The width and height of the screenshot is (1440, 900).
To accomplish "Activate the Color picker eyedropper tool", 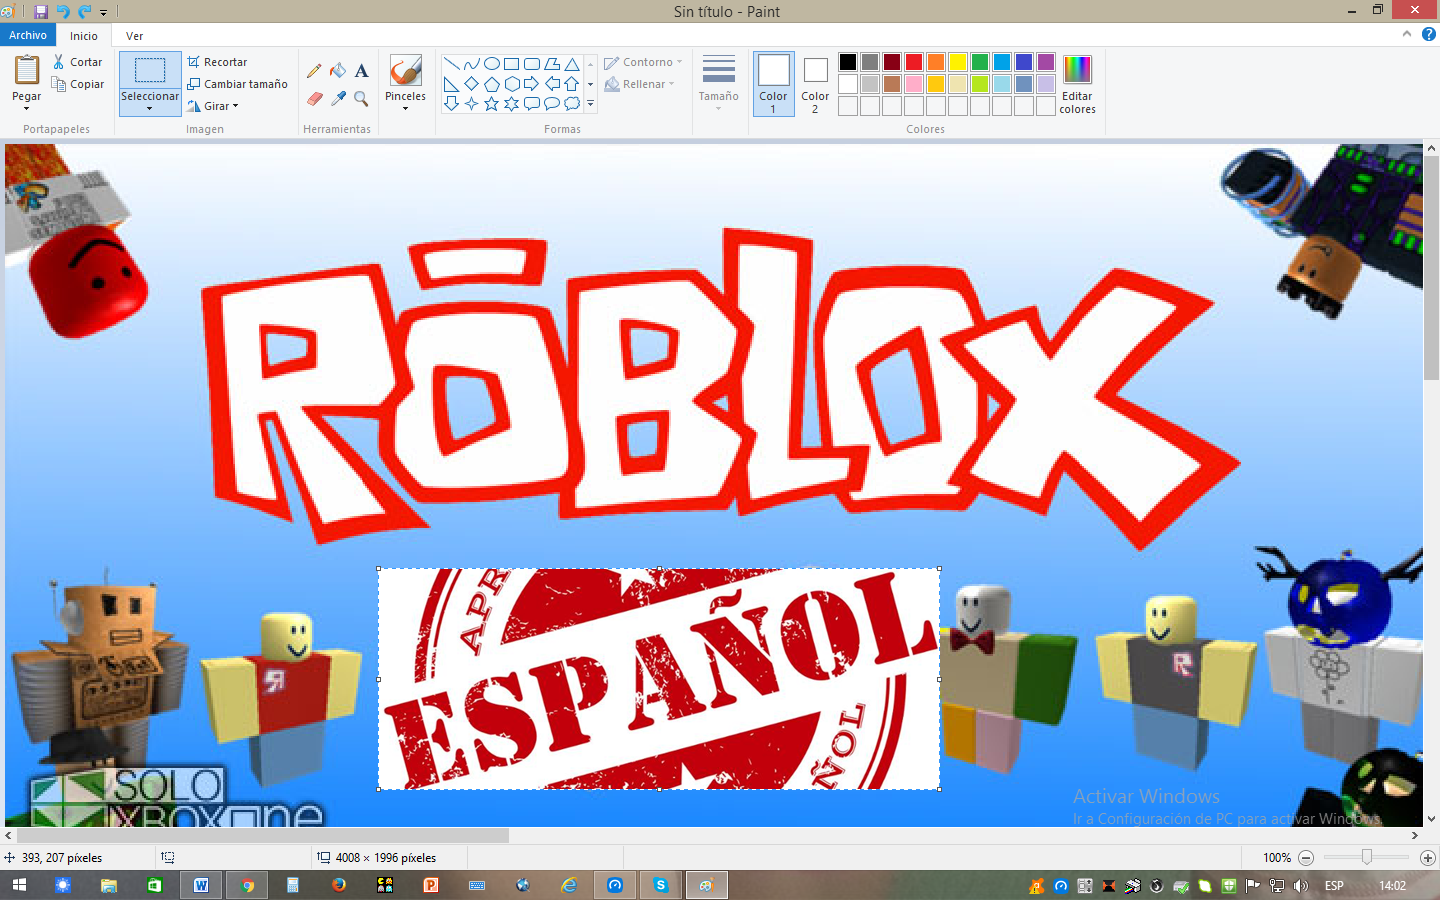I will tap(338, 98).
